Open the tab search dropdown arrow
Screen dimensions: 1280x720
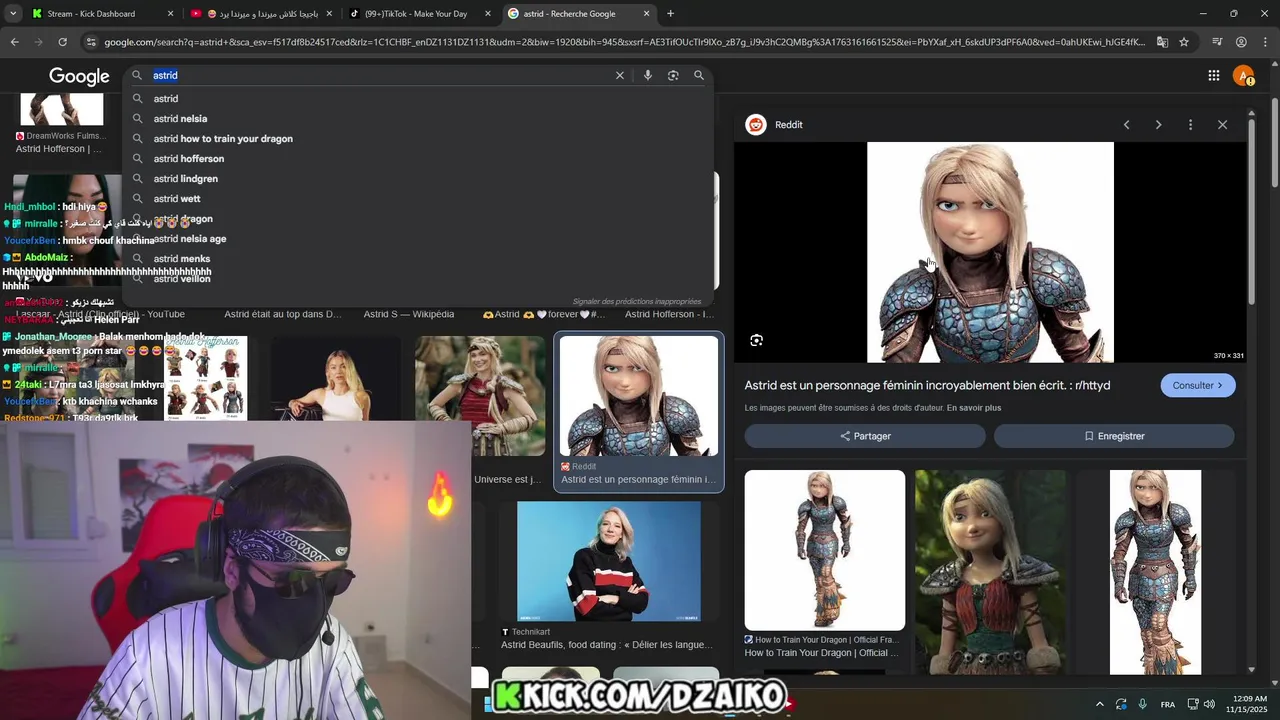[15, 14]
